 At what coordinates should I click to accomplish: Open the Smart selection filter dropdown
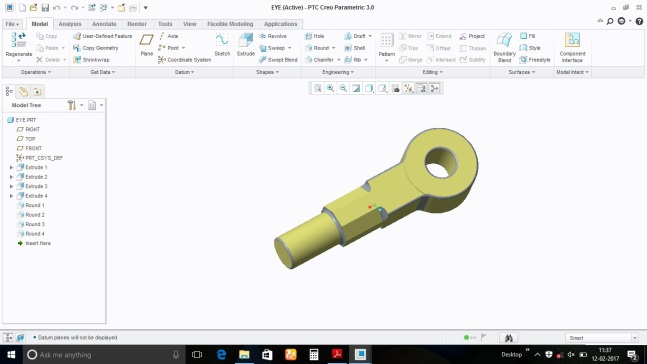[x=635, y=338]
